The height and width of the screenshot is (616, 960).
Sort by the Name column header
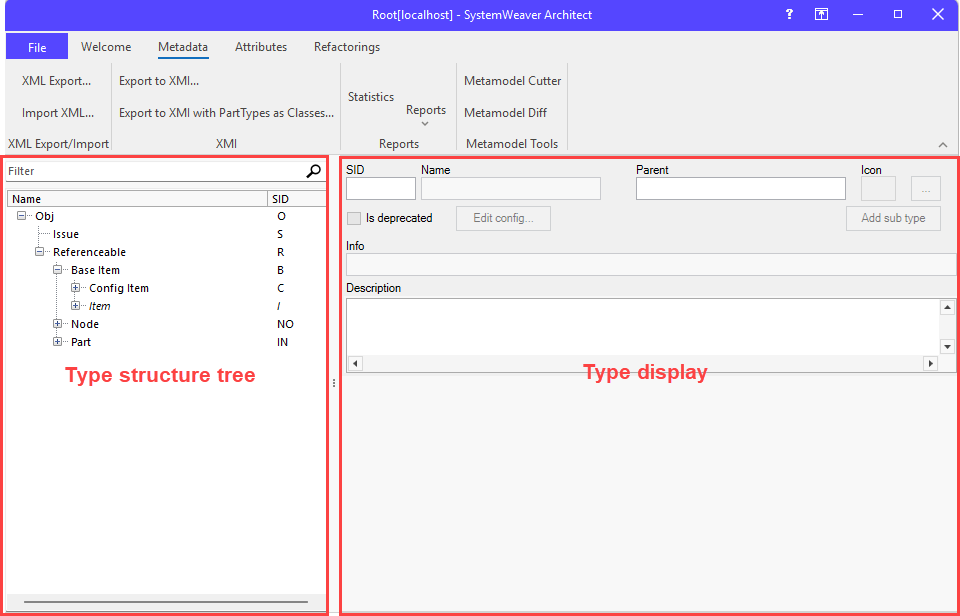[x=137, y=199]
